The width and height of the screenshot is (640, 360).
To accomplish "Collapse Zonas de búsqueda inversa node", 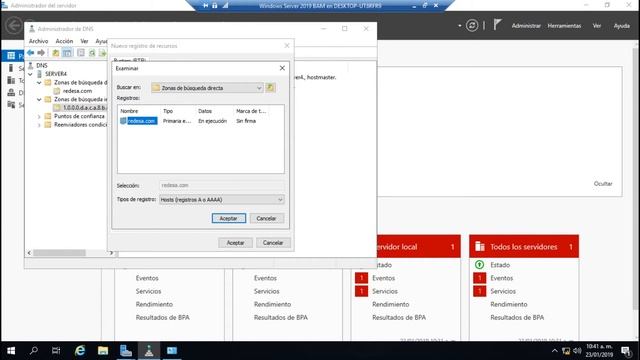I will click(x=39, y=100).
